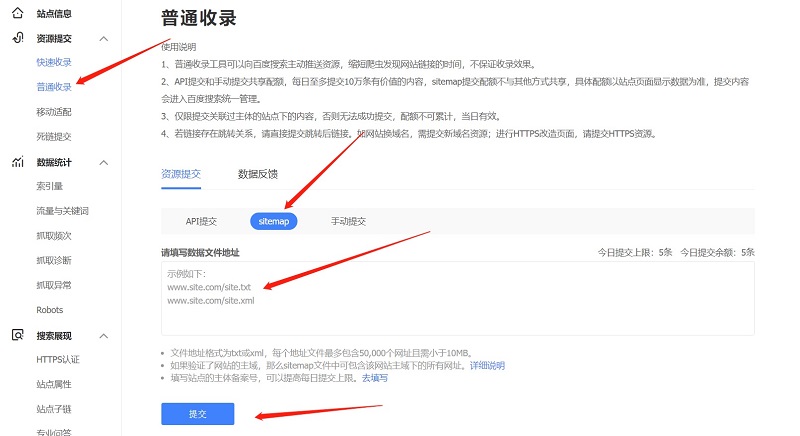Viewport: 800px width, 436px height.
Task: Click the blue 提交 button
Action: [197, 414]
